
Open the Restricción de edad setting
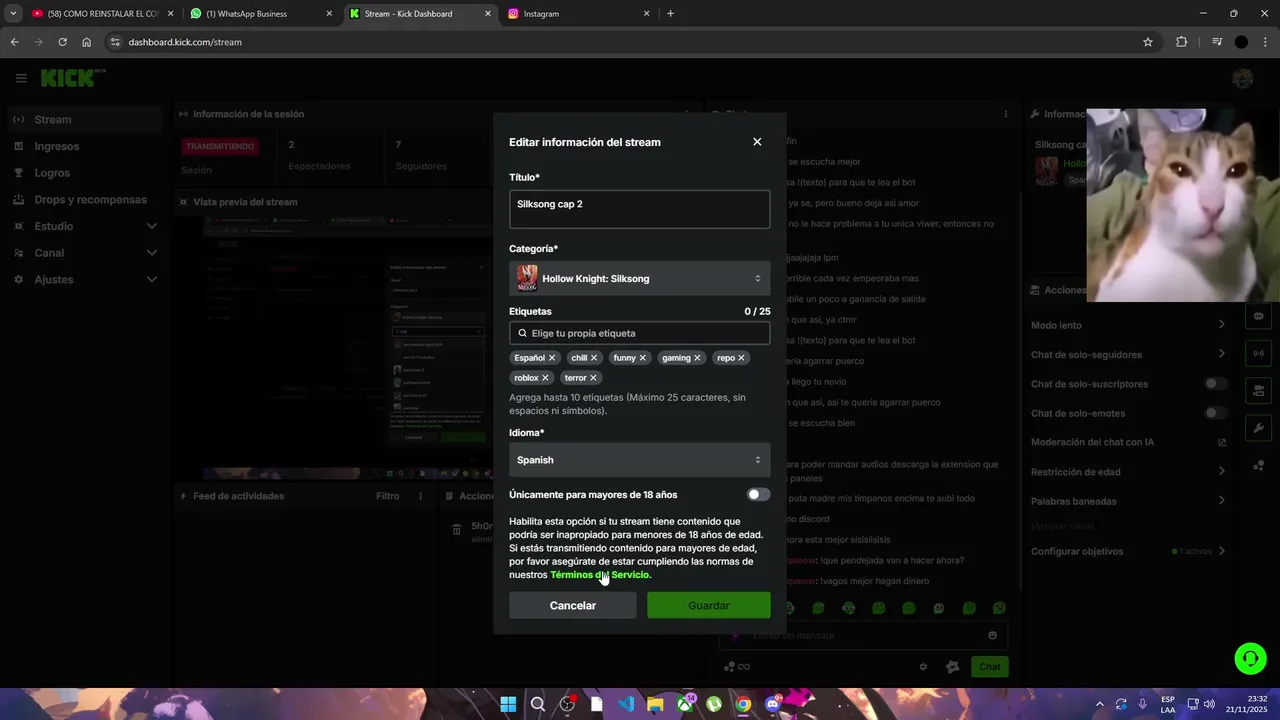pyautogui.click(x=1128, y=471)
